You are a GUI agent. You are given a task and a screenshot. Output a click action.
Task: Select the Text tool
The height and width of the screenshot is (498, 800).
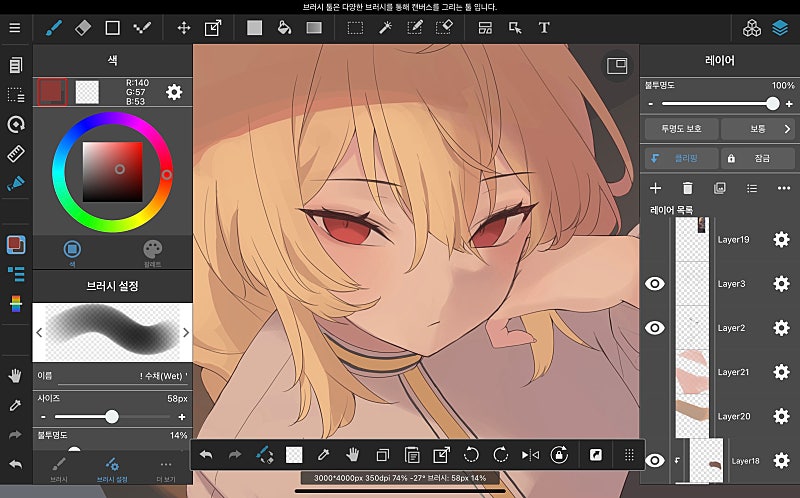[x=544, y=28]
